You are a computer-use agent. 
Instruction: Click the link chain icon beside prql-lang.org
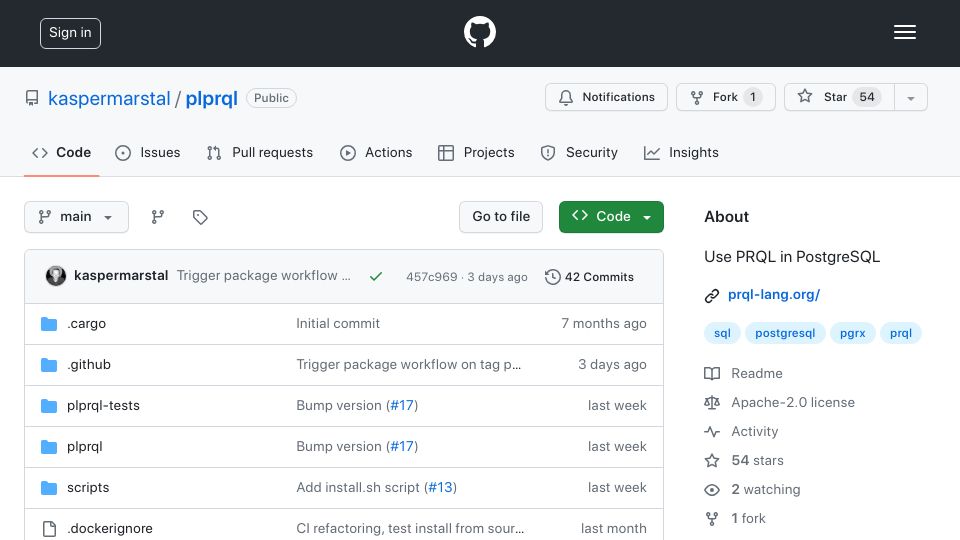711,296
